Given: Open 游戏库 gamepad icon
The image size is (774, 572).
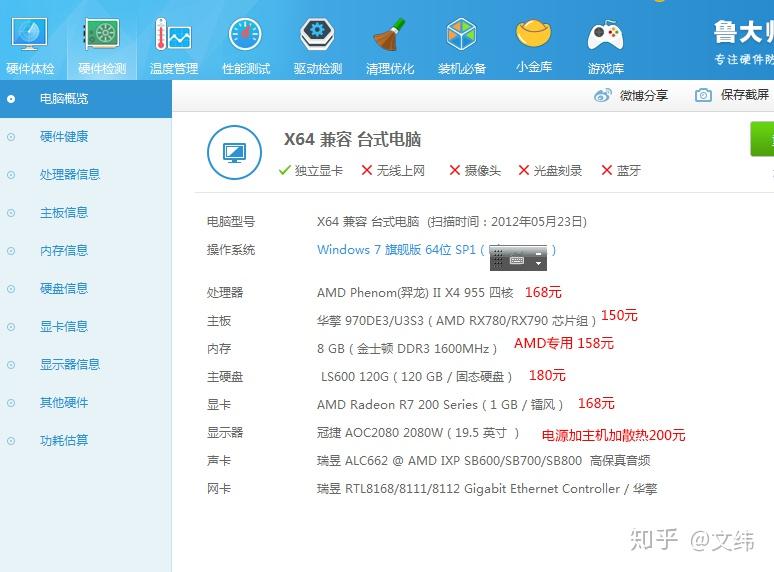Looking at the screenshot, I should coord(606,36).
